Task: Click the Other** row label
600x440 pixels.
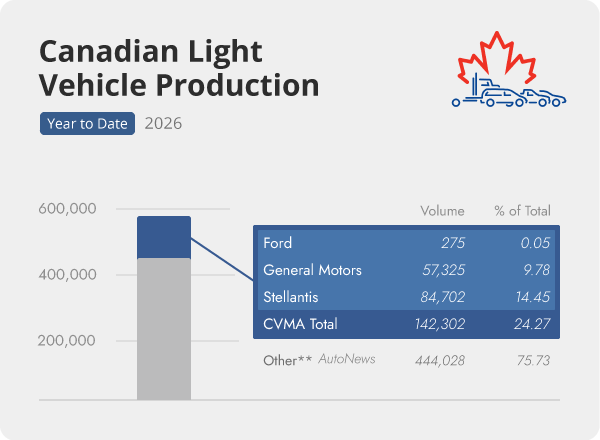Action: click(x=287, y=360)
